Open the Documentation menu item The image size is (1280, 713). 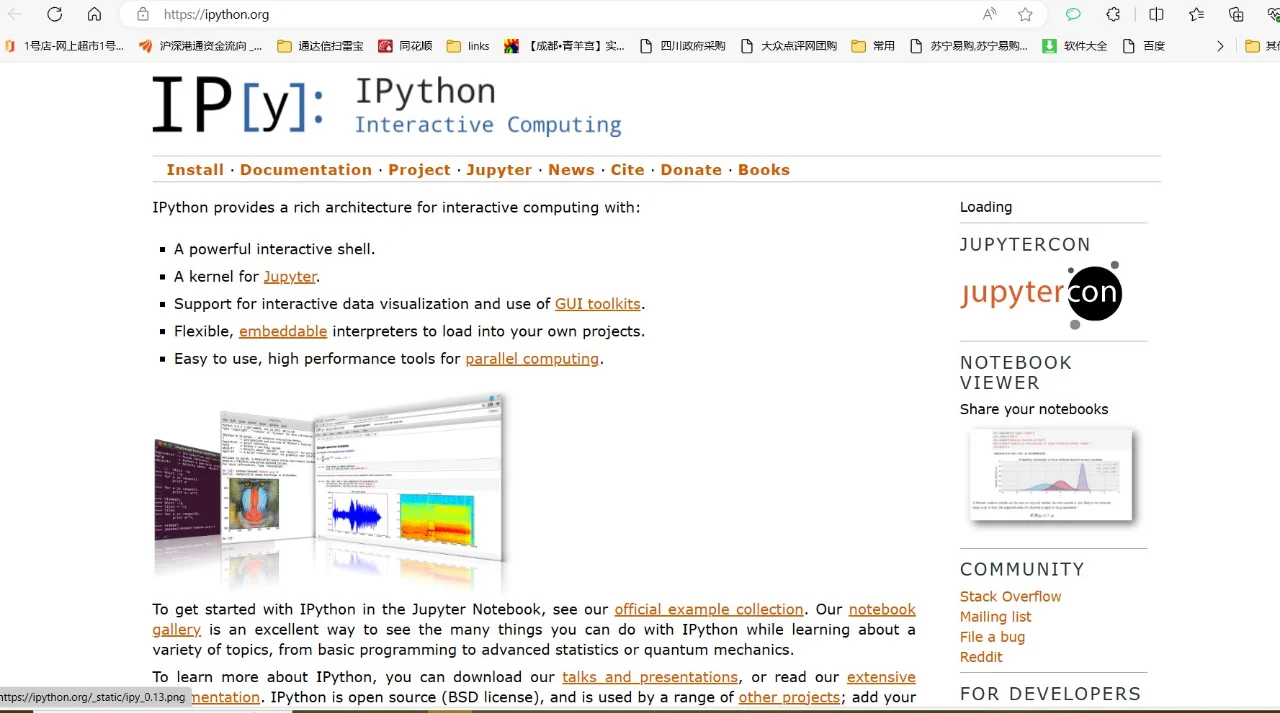[x=306, y=170]
